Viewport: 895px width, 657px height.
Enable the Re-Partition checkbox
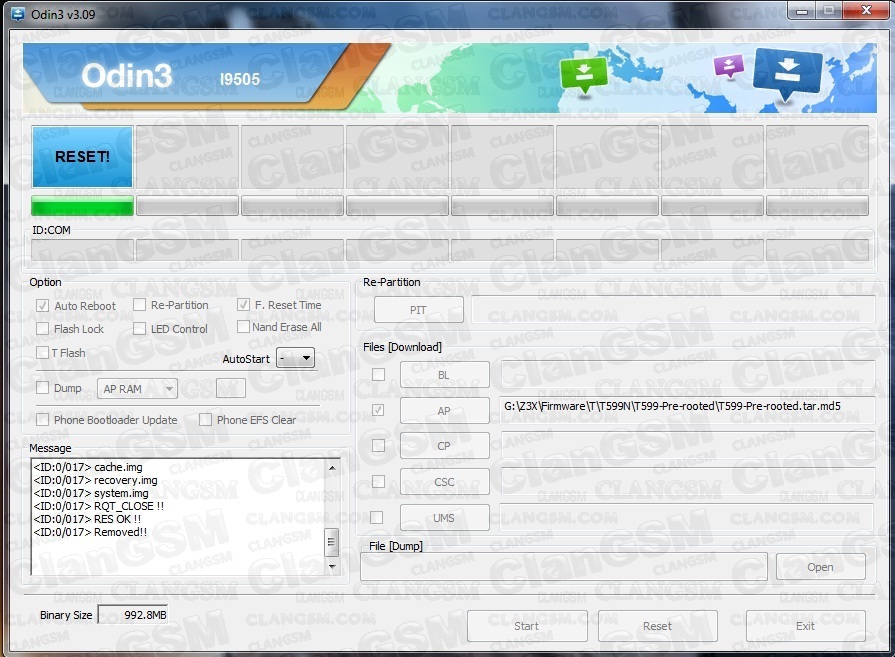[139, 305]
